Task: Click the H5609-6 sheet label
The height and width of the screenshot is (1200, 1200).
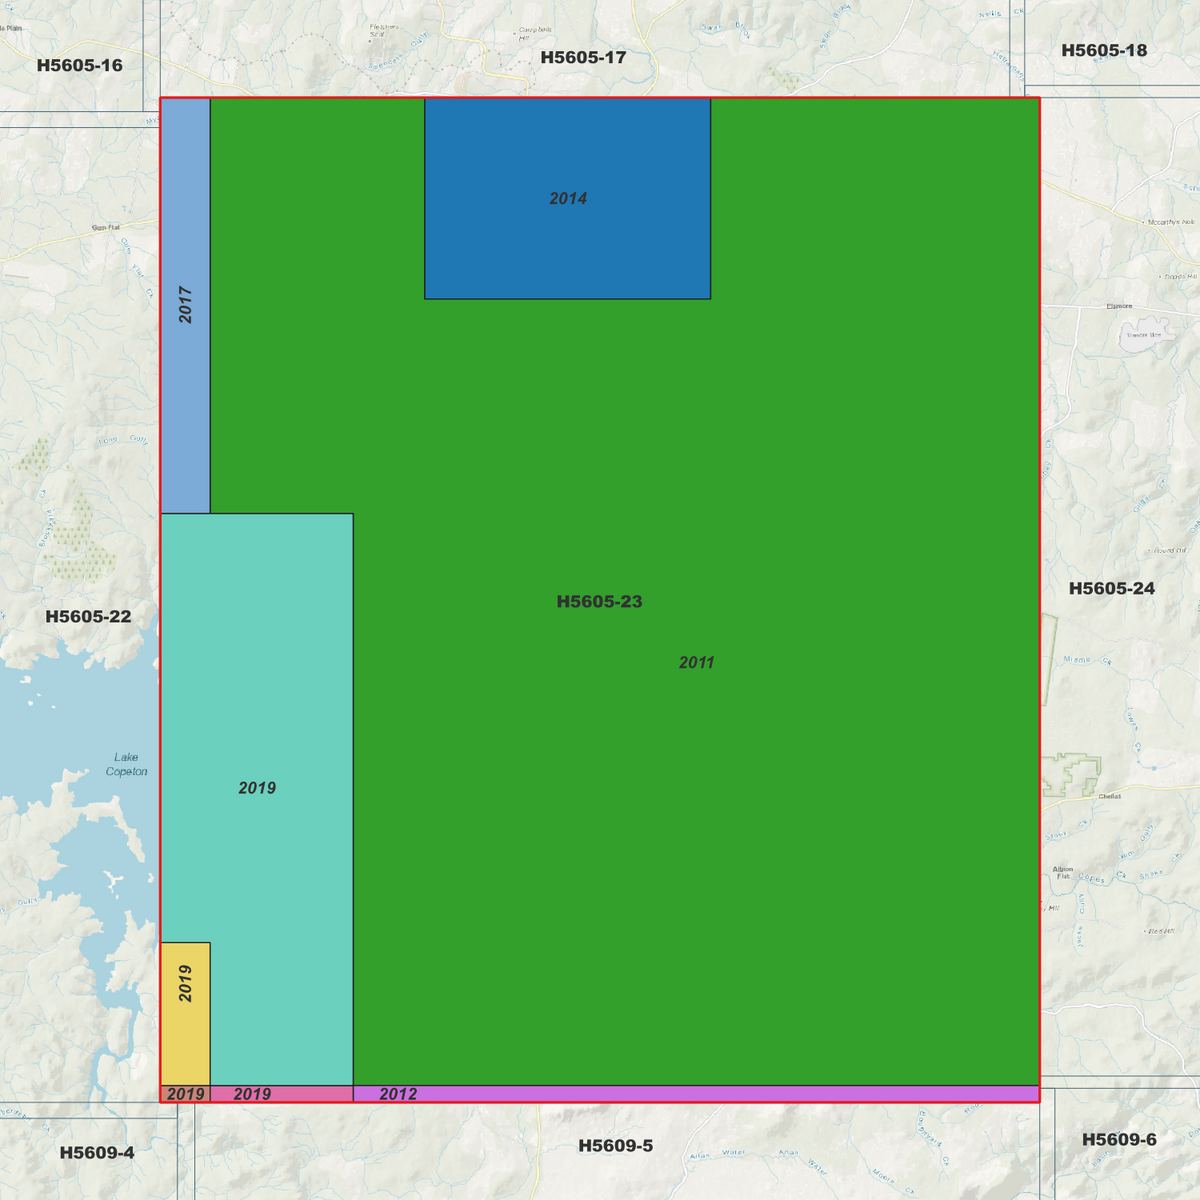Action: click(1119, 1140)
